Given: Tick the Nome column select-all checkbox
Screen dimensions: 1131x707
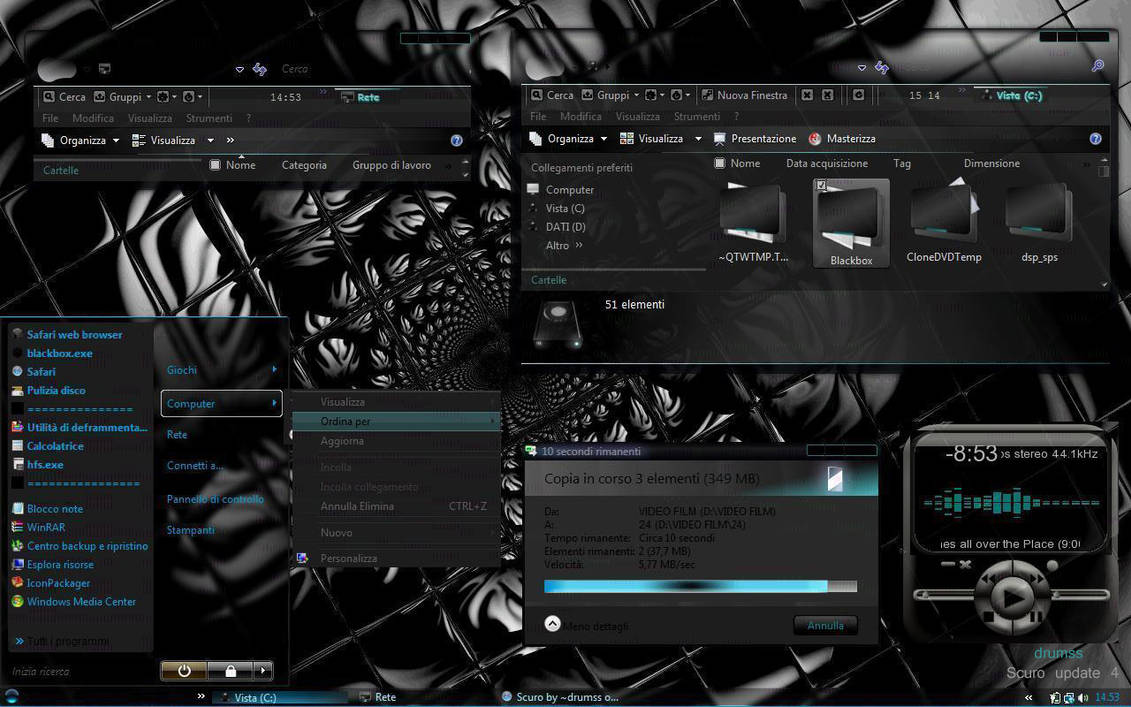Looking at the screenshot, I should click(x=720, y=163).
